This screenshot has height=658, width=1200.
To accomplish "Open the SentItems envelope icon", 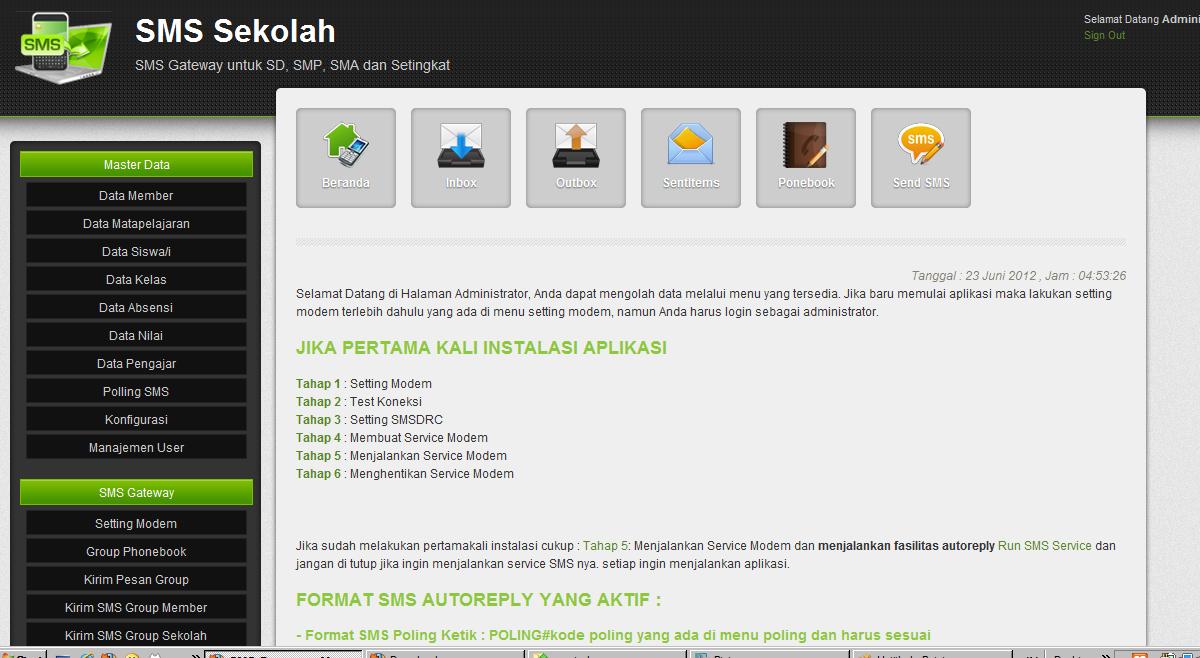I will (x=691, y=158).
